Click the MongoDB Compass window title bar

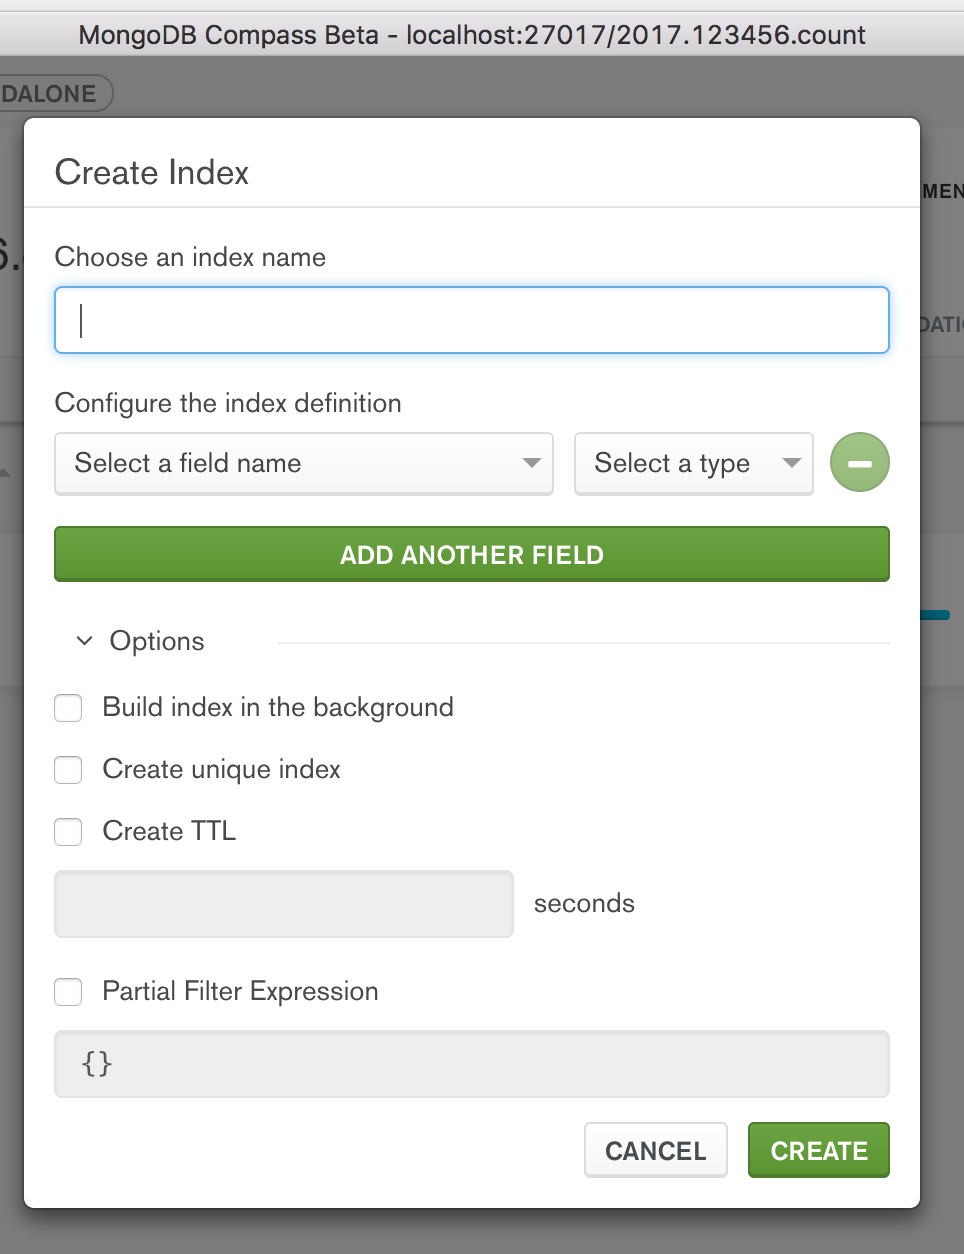[x=471, y=35]
